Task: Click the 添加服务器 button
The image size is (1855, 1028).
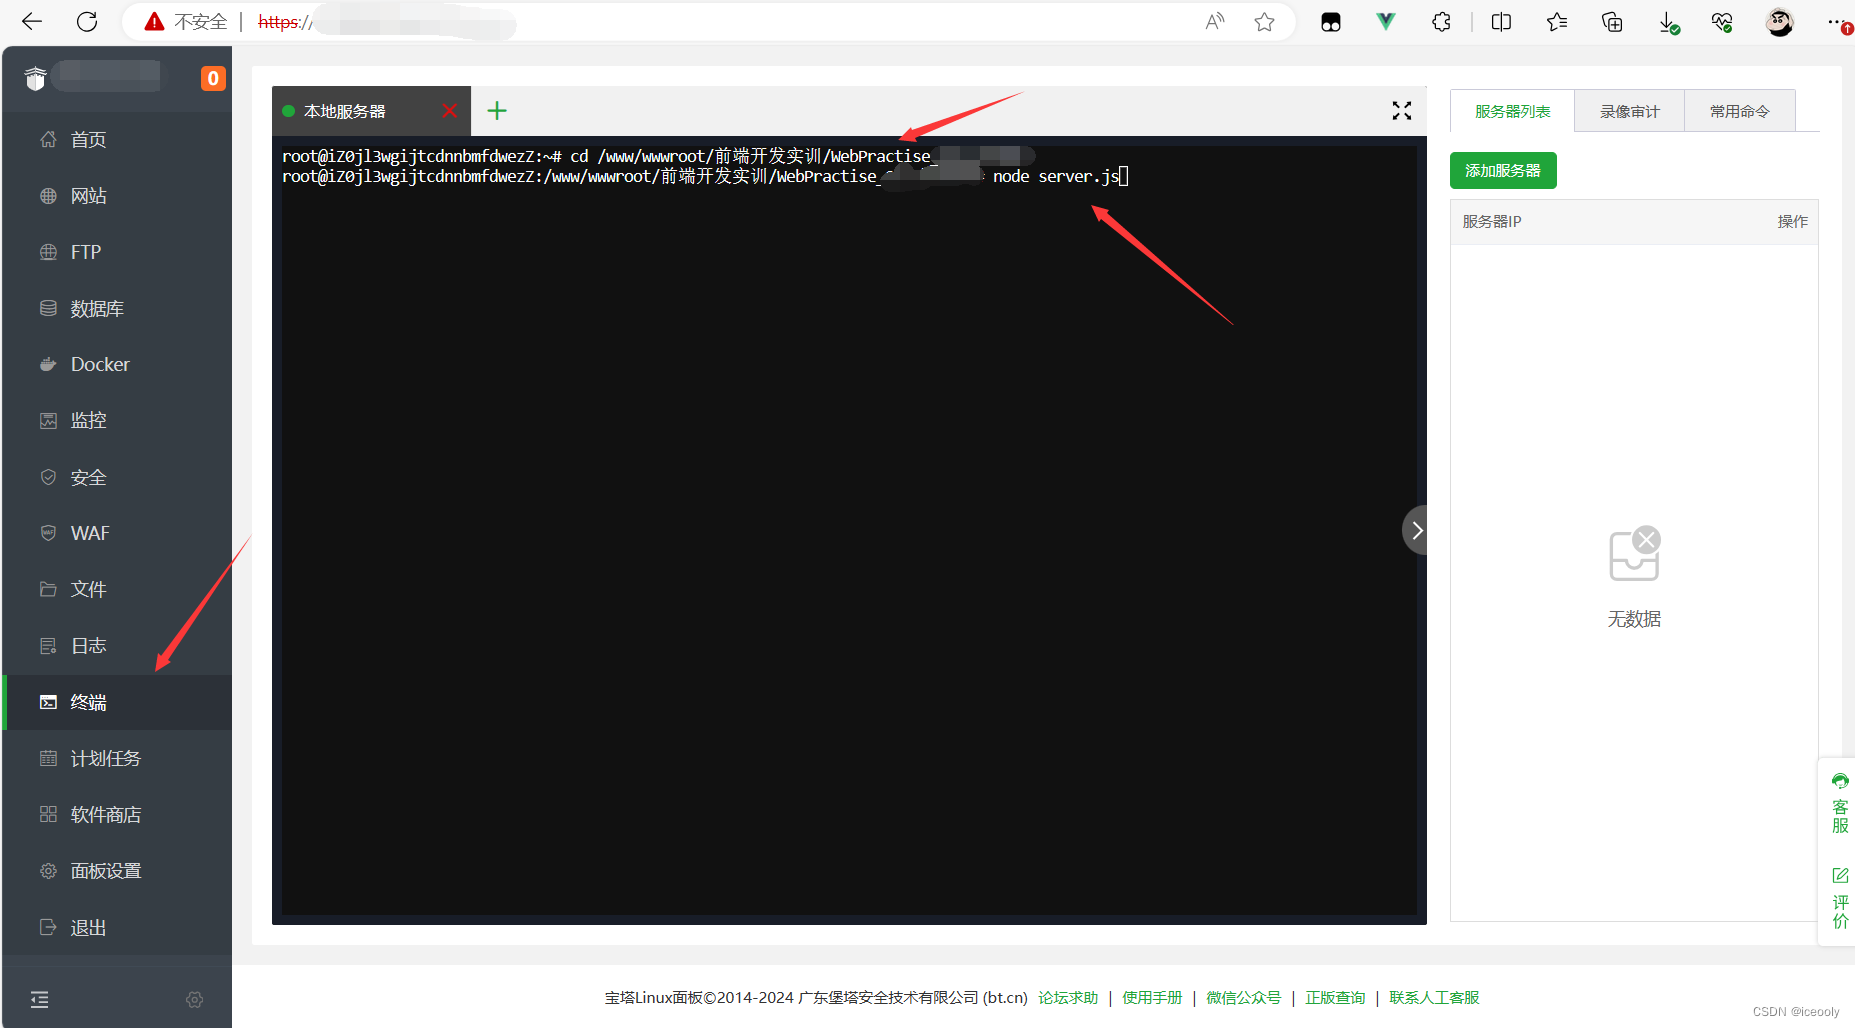Action: pyautogui.click(x=1503, y=171)
